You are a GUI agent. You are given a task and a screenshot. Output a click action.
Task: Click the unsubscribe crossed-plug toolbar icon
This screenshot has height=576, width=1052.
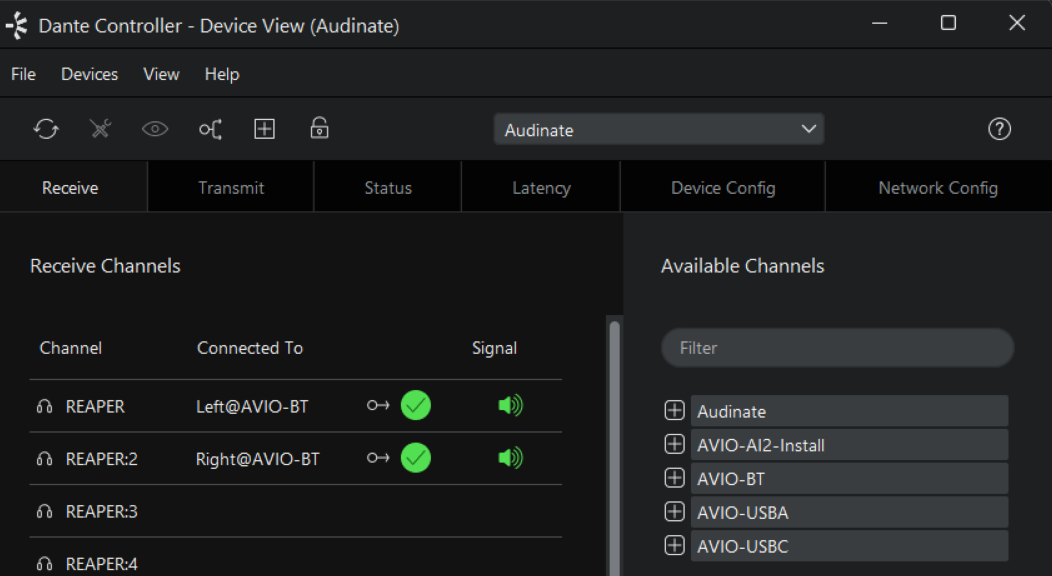pyautogui.click(x=101, y=129)
